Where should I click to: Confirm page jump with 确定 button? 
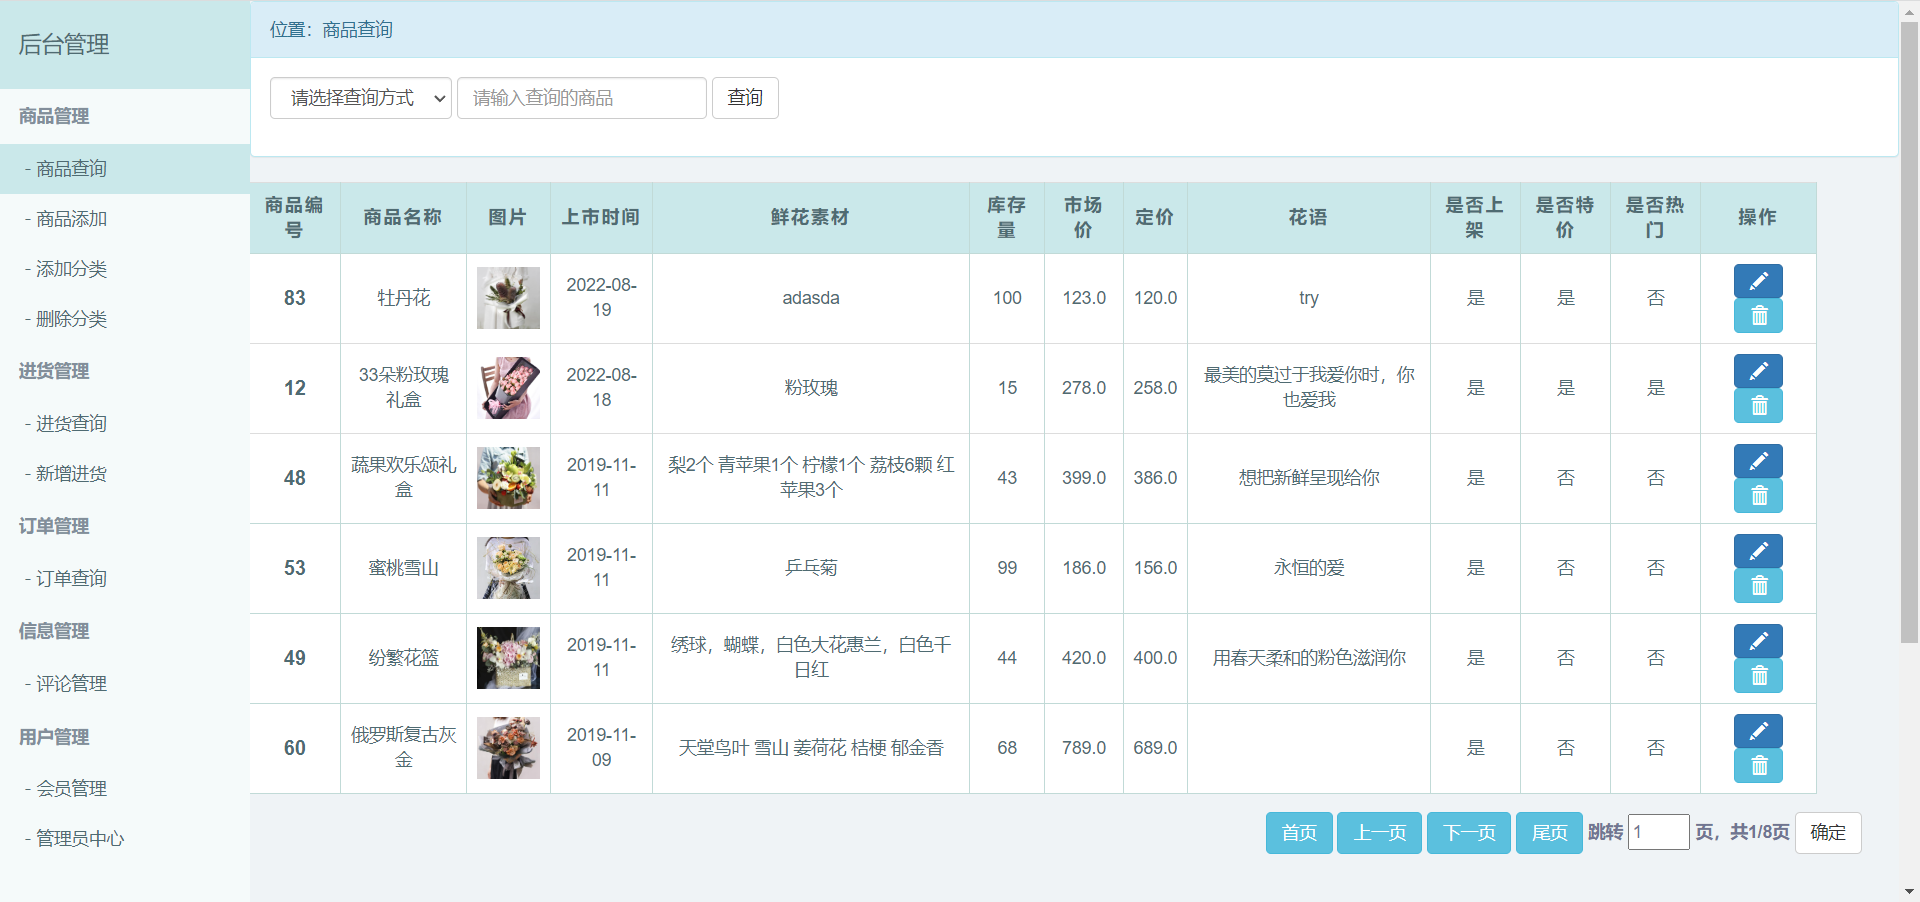[1828, 833]
